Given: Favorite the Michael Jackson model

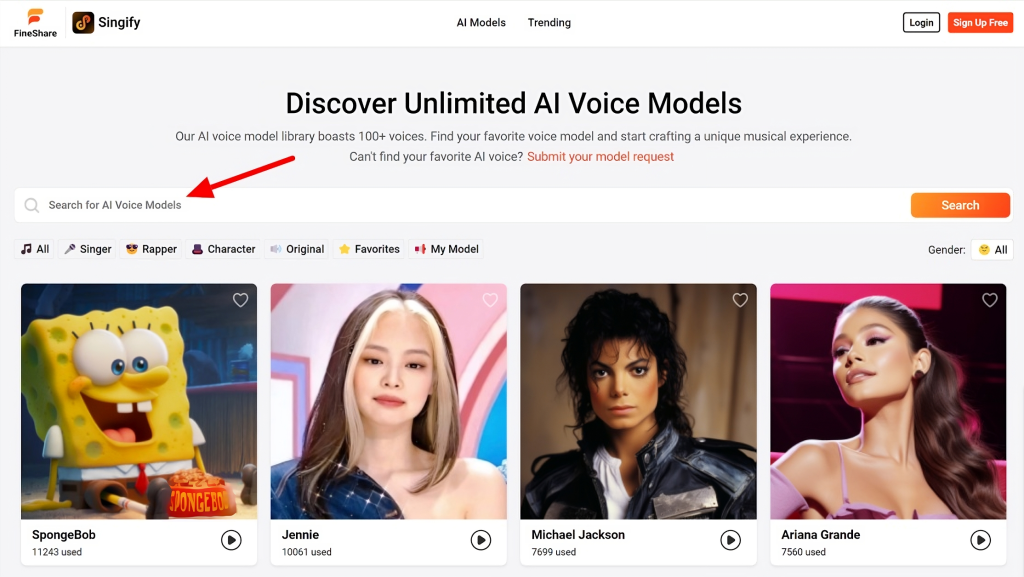Looking at the screenshot, I should point(740,300).
